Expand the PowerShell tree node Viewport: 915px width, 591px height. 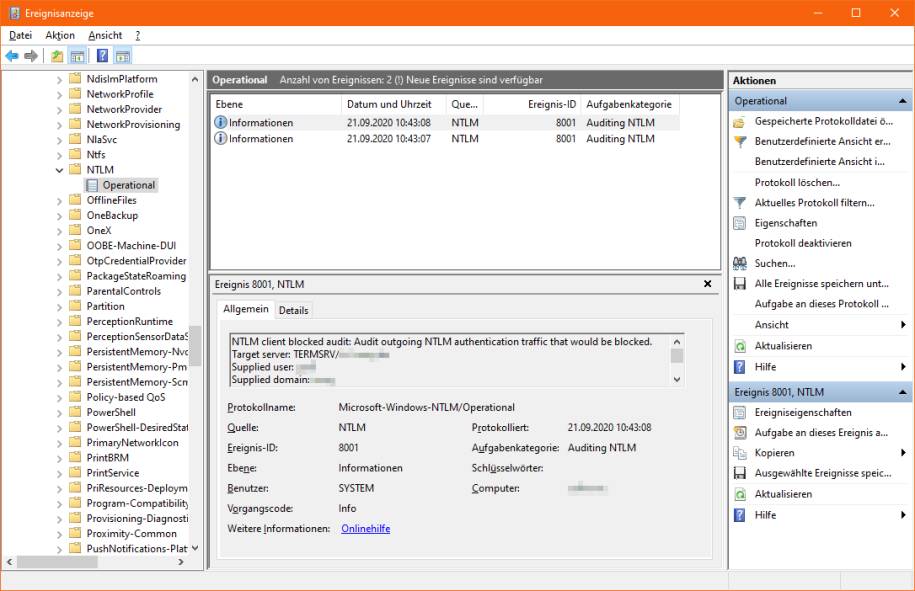point(59,413)
